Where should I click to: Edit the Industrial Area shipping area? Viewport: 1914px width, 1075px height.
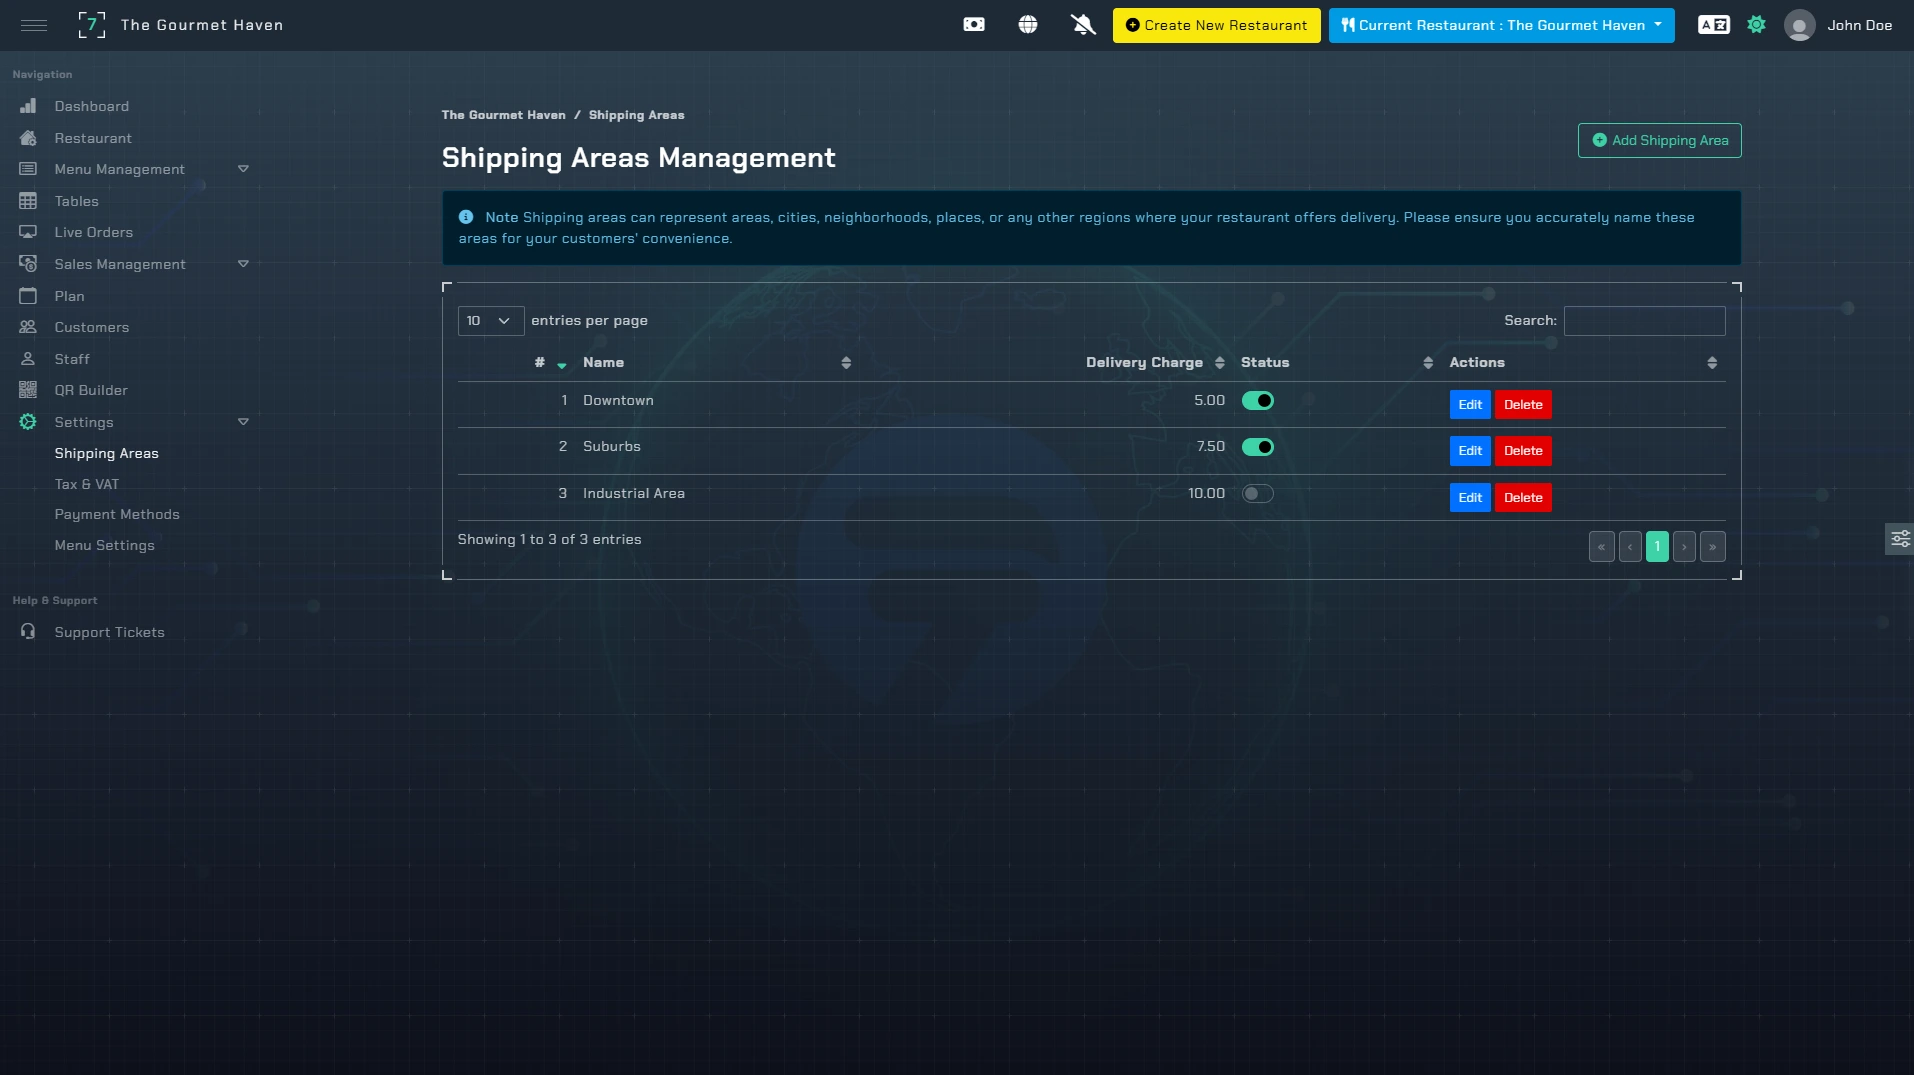(1470, 498)
